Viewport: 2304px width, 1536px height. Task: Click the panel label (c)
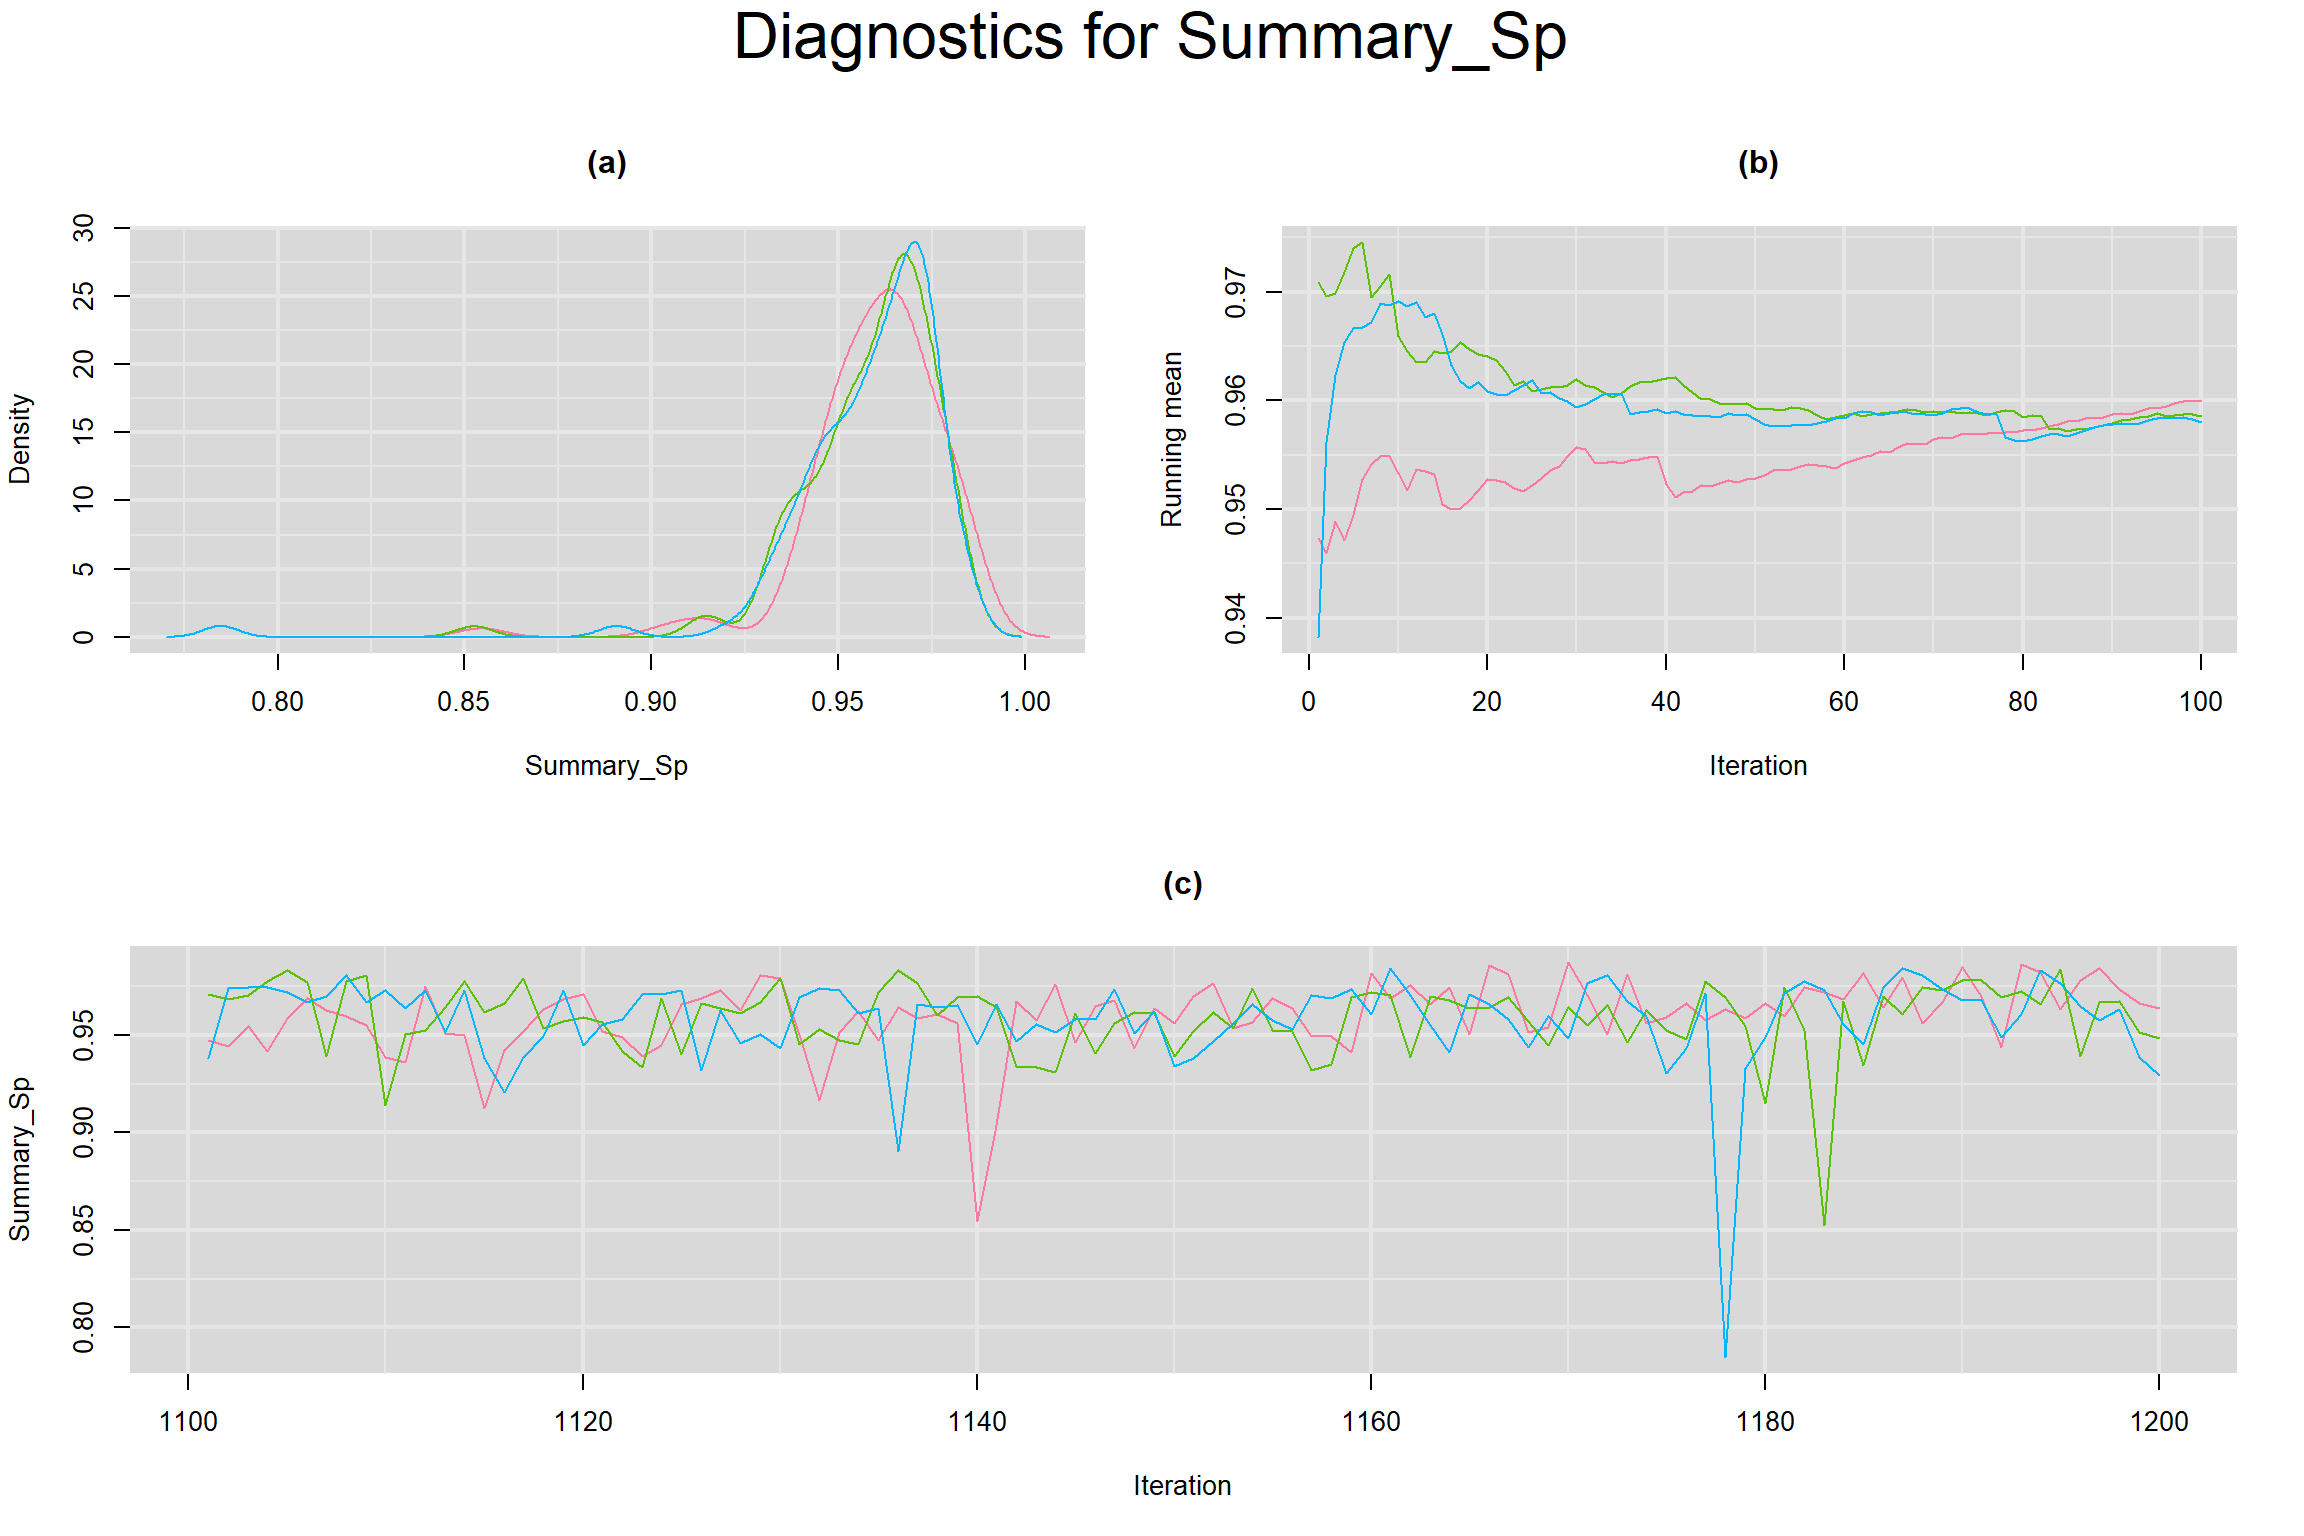[x=1182, y=883]
